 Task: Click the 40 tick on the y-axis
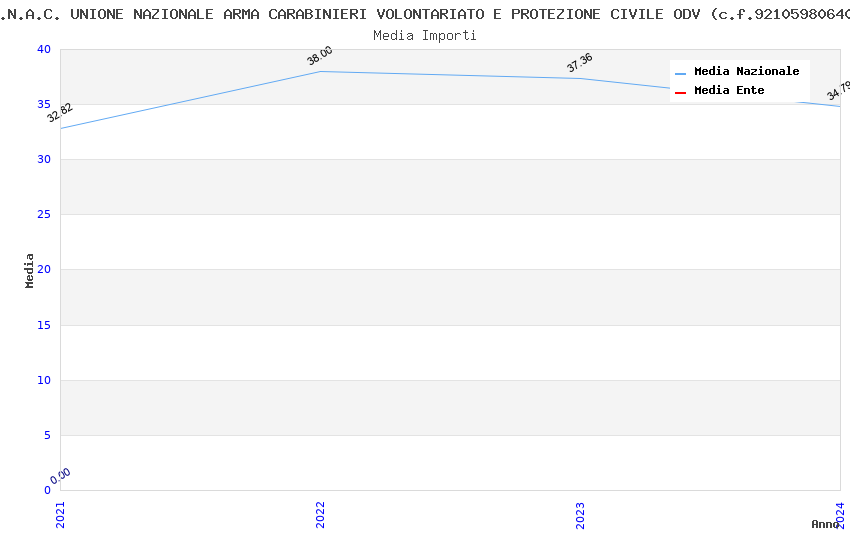(x=43, y=50)
